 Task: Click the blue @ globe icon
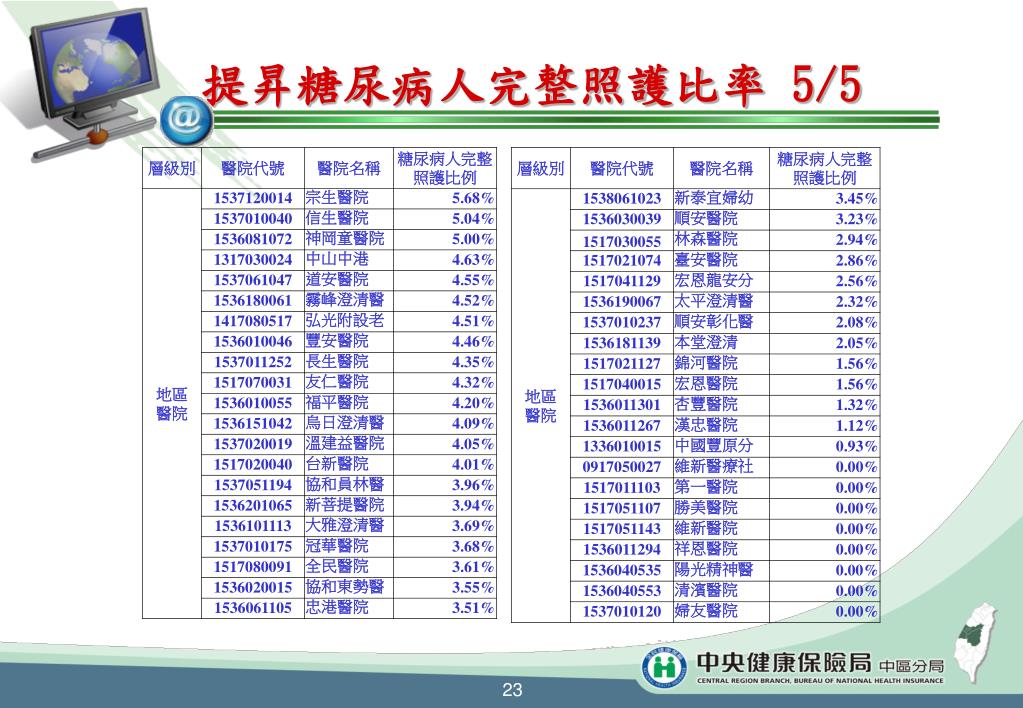click(187, 121)
